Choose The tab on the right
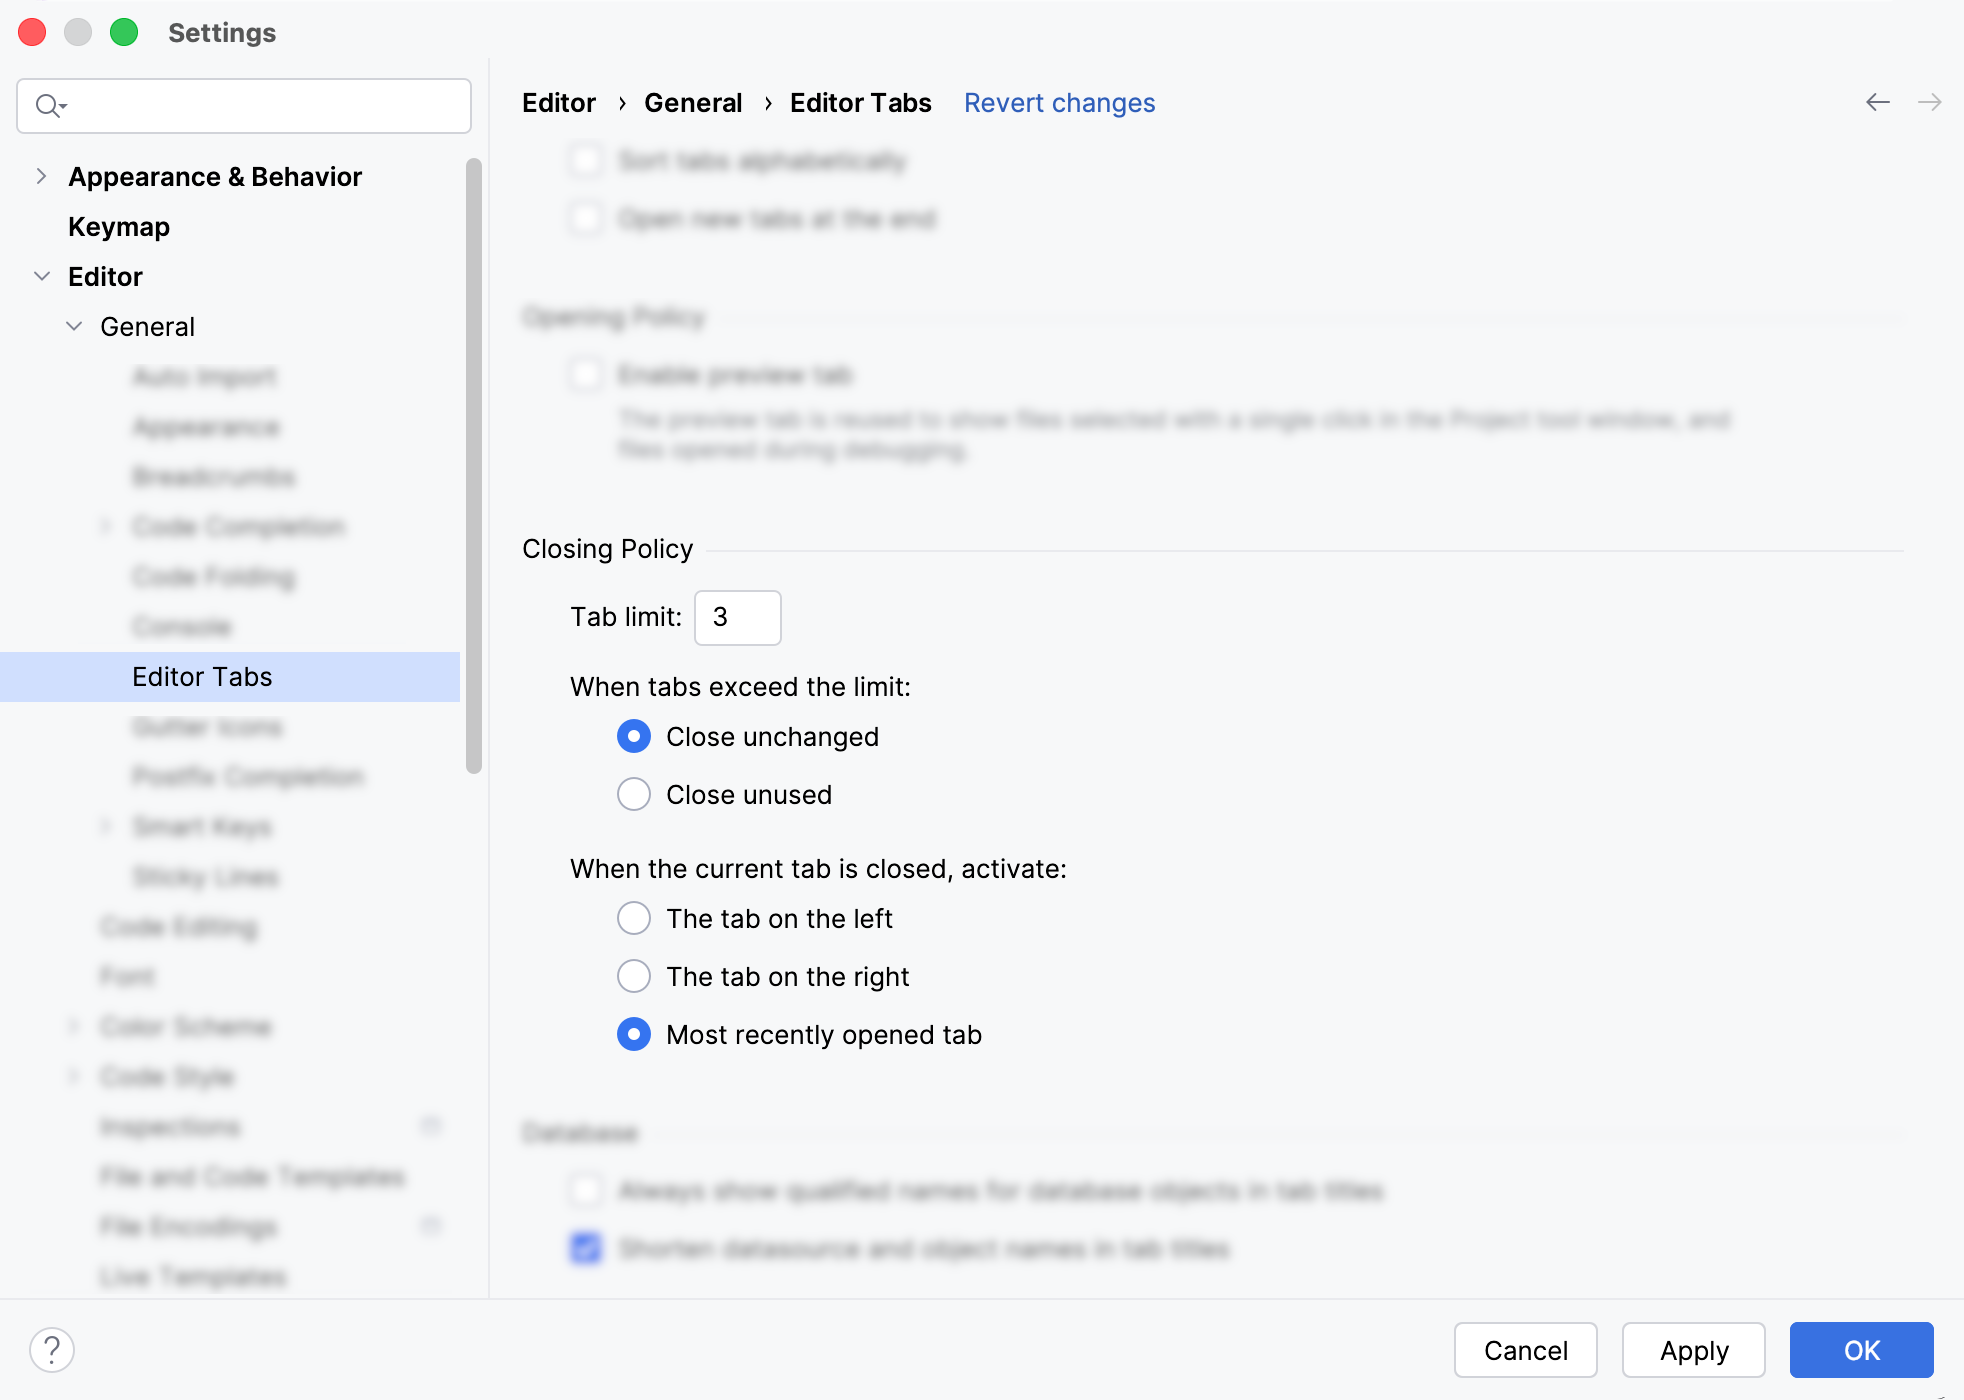 [x=634, y=976]
